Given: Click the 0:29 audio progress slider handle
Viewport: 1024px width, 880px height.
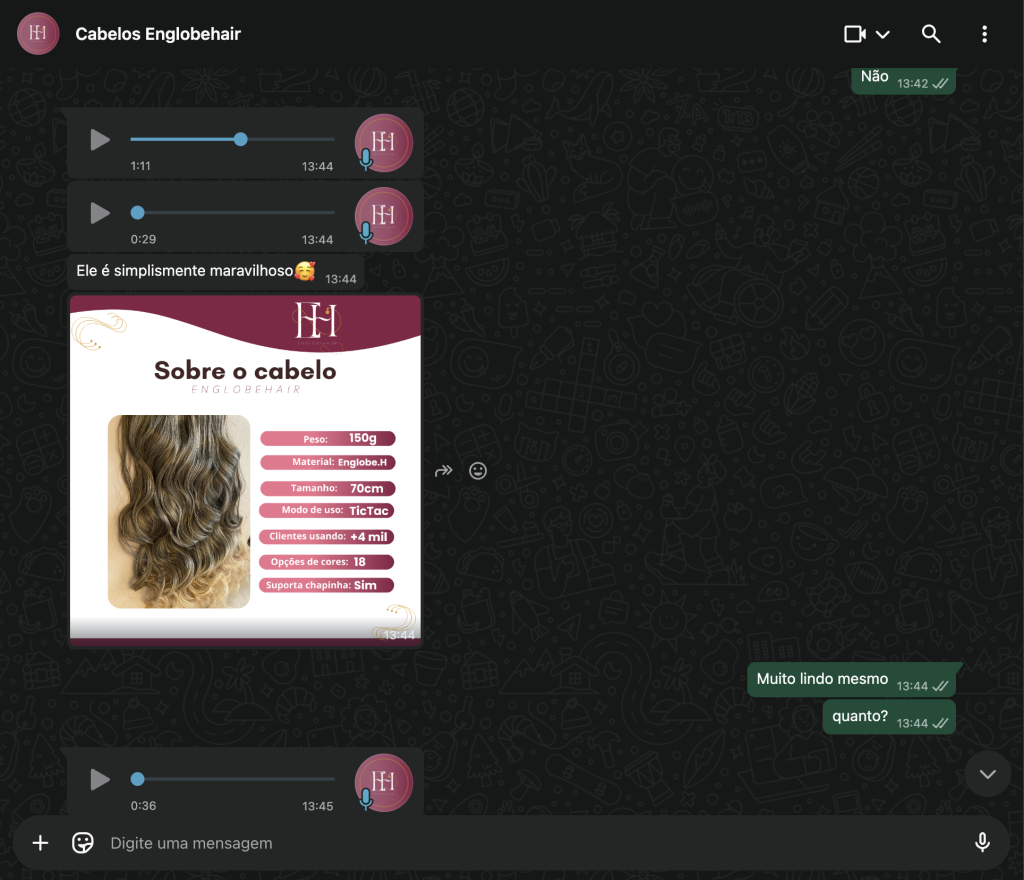Looking at the screenshot, I should (x=138, y=213).
